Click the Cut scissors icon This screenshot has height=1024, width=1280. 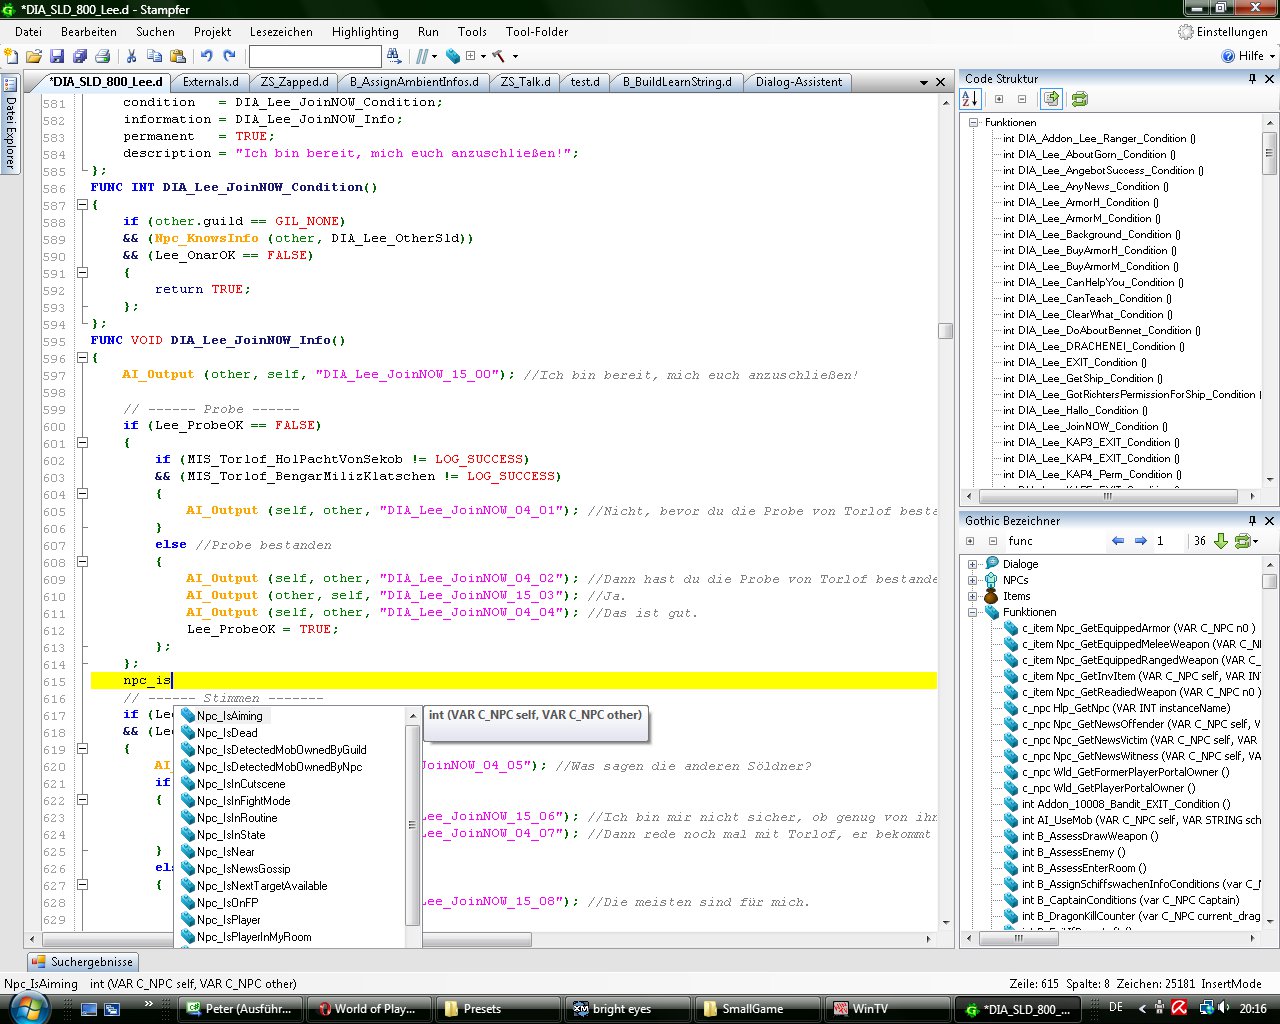[131, 56]
